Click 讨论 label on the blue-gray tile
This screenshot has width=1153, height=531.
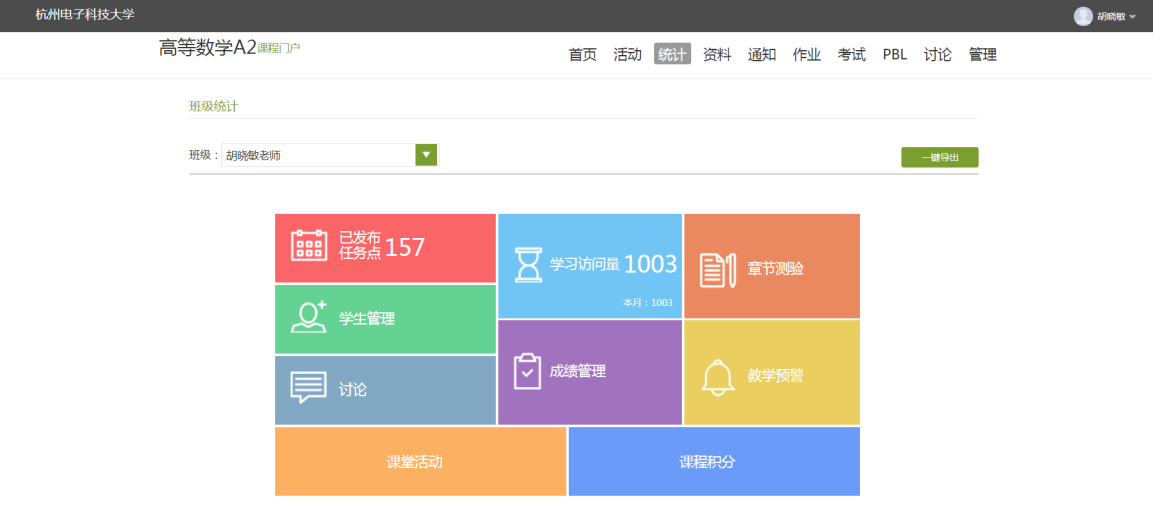(x=353, y=390)
